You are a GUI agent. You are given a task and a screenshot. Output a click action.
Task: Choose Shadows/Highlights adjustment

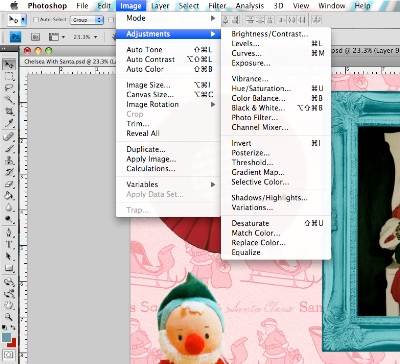[276, 198]
